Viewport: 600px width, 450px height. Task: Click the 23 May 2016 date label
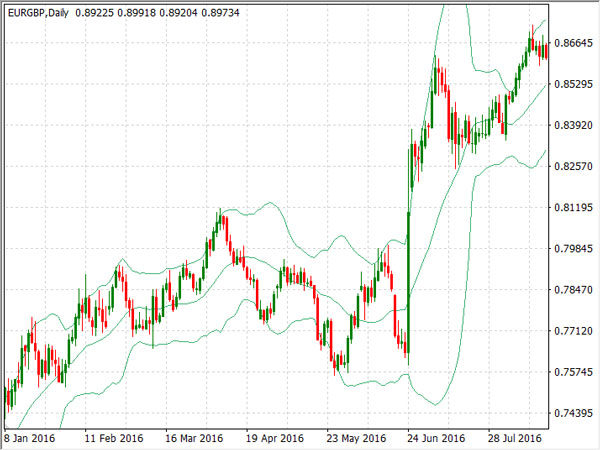click(356, 438)
